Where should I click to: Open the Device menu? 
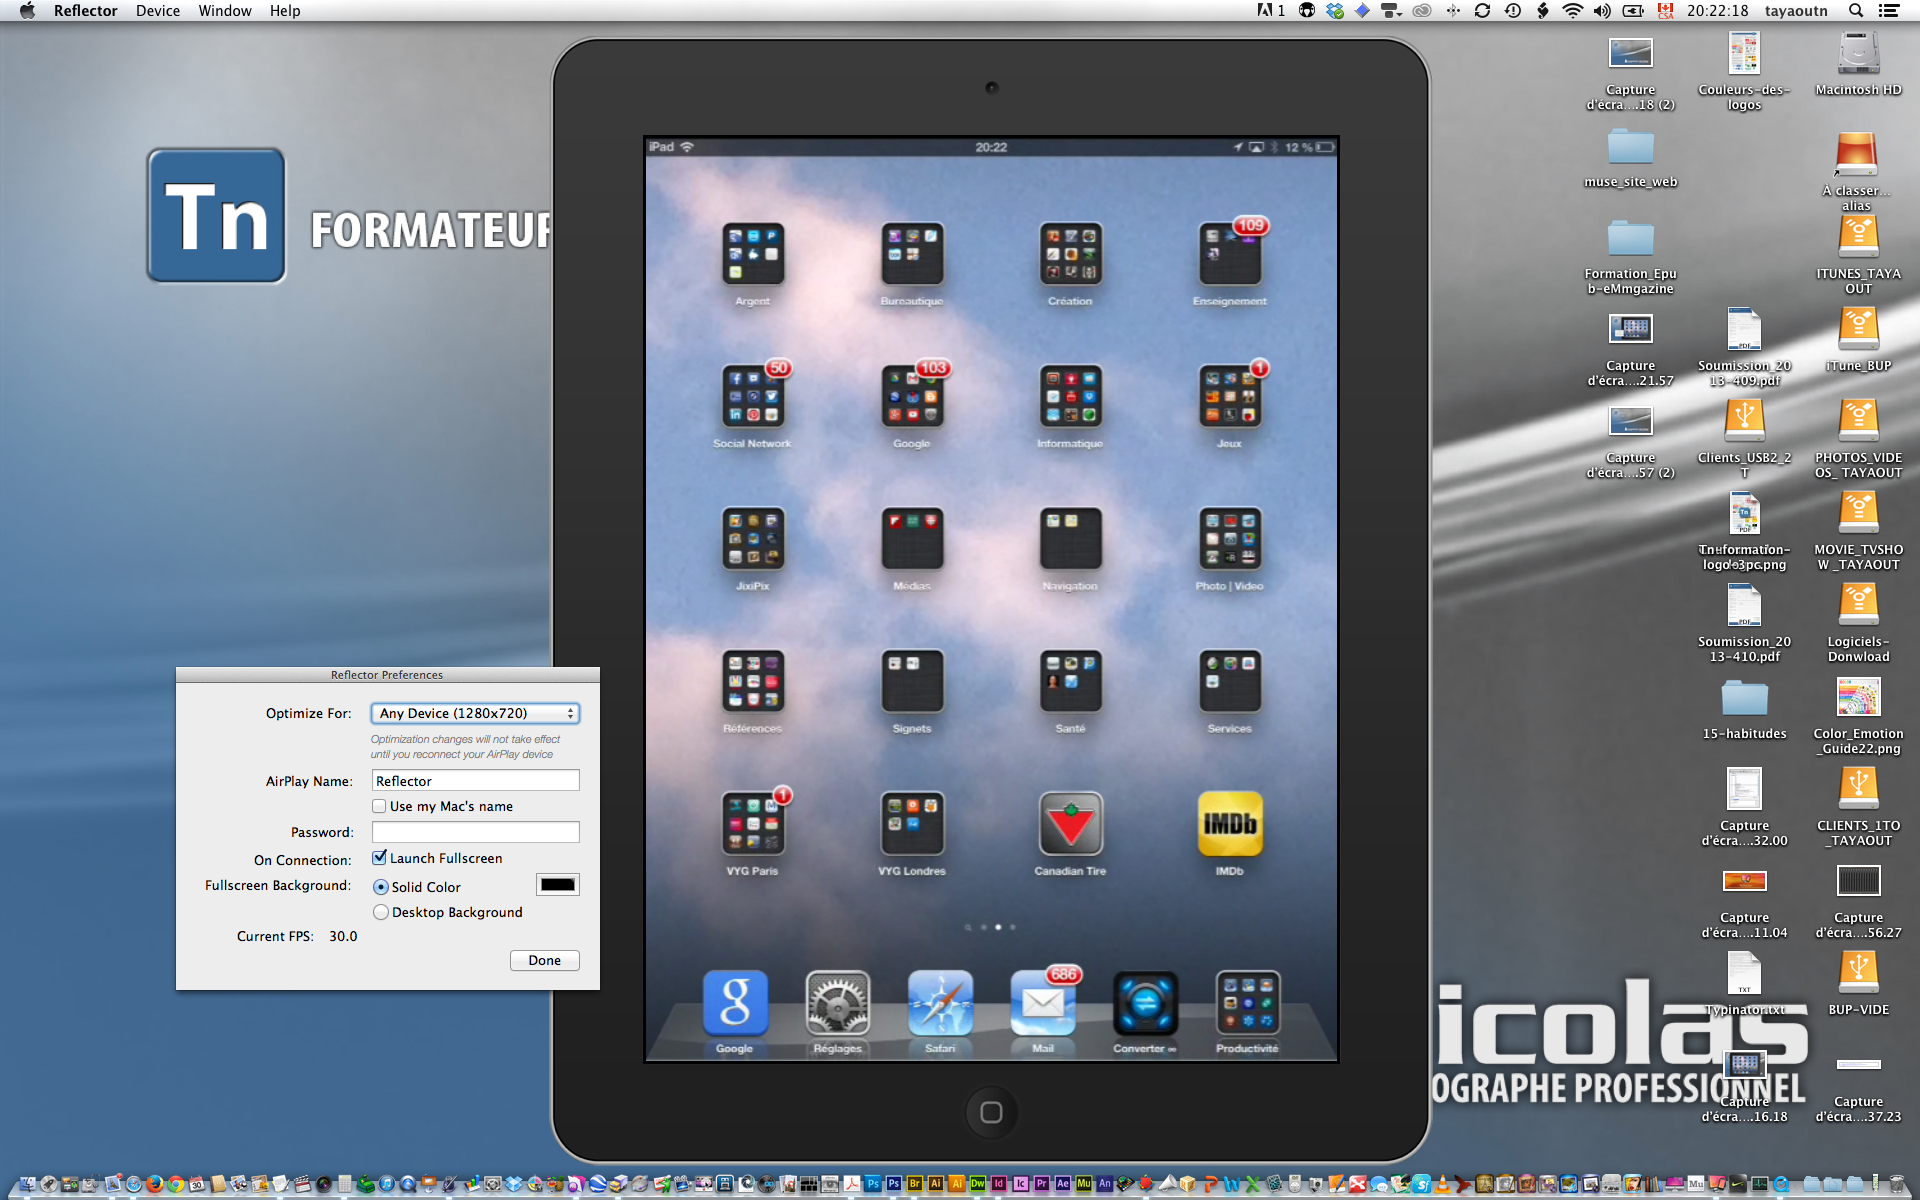[158, 11]
